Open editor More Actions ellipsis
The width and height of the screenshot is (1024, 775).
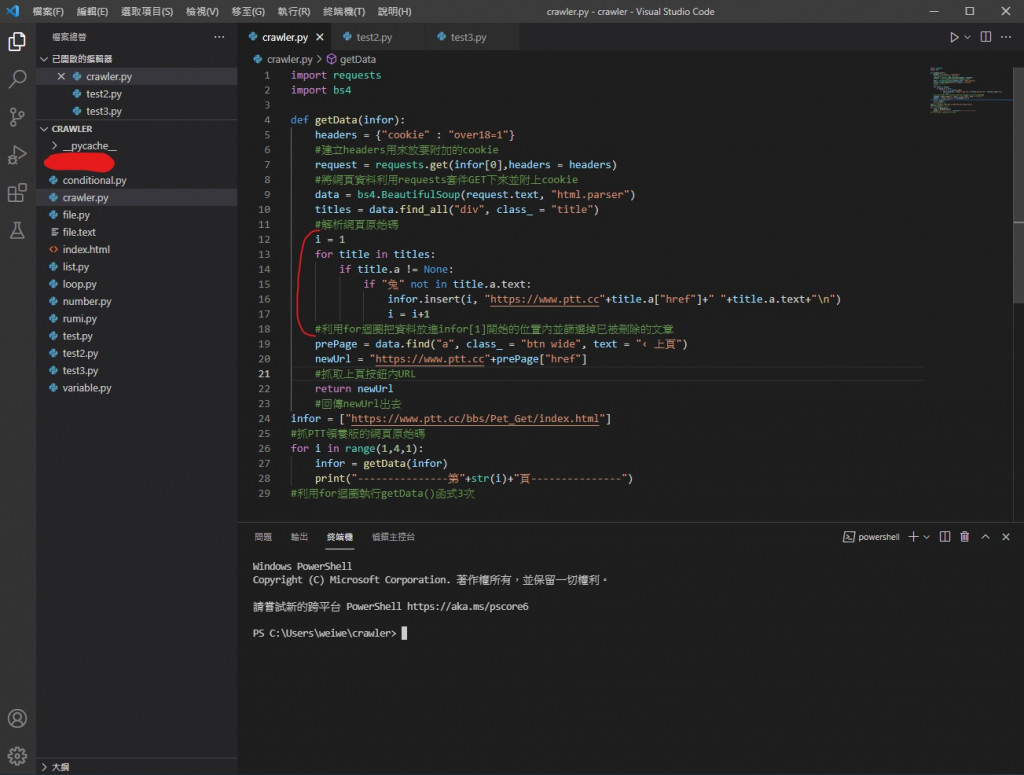tap(1006, 37)
